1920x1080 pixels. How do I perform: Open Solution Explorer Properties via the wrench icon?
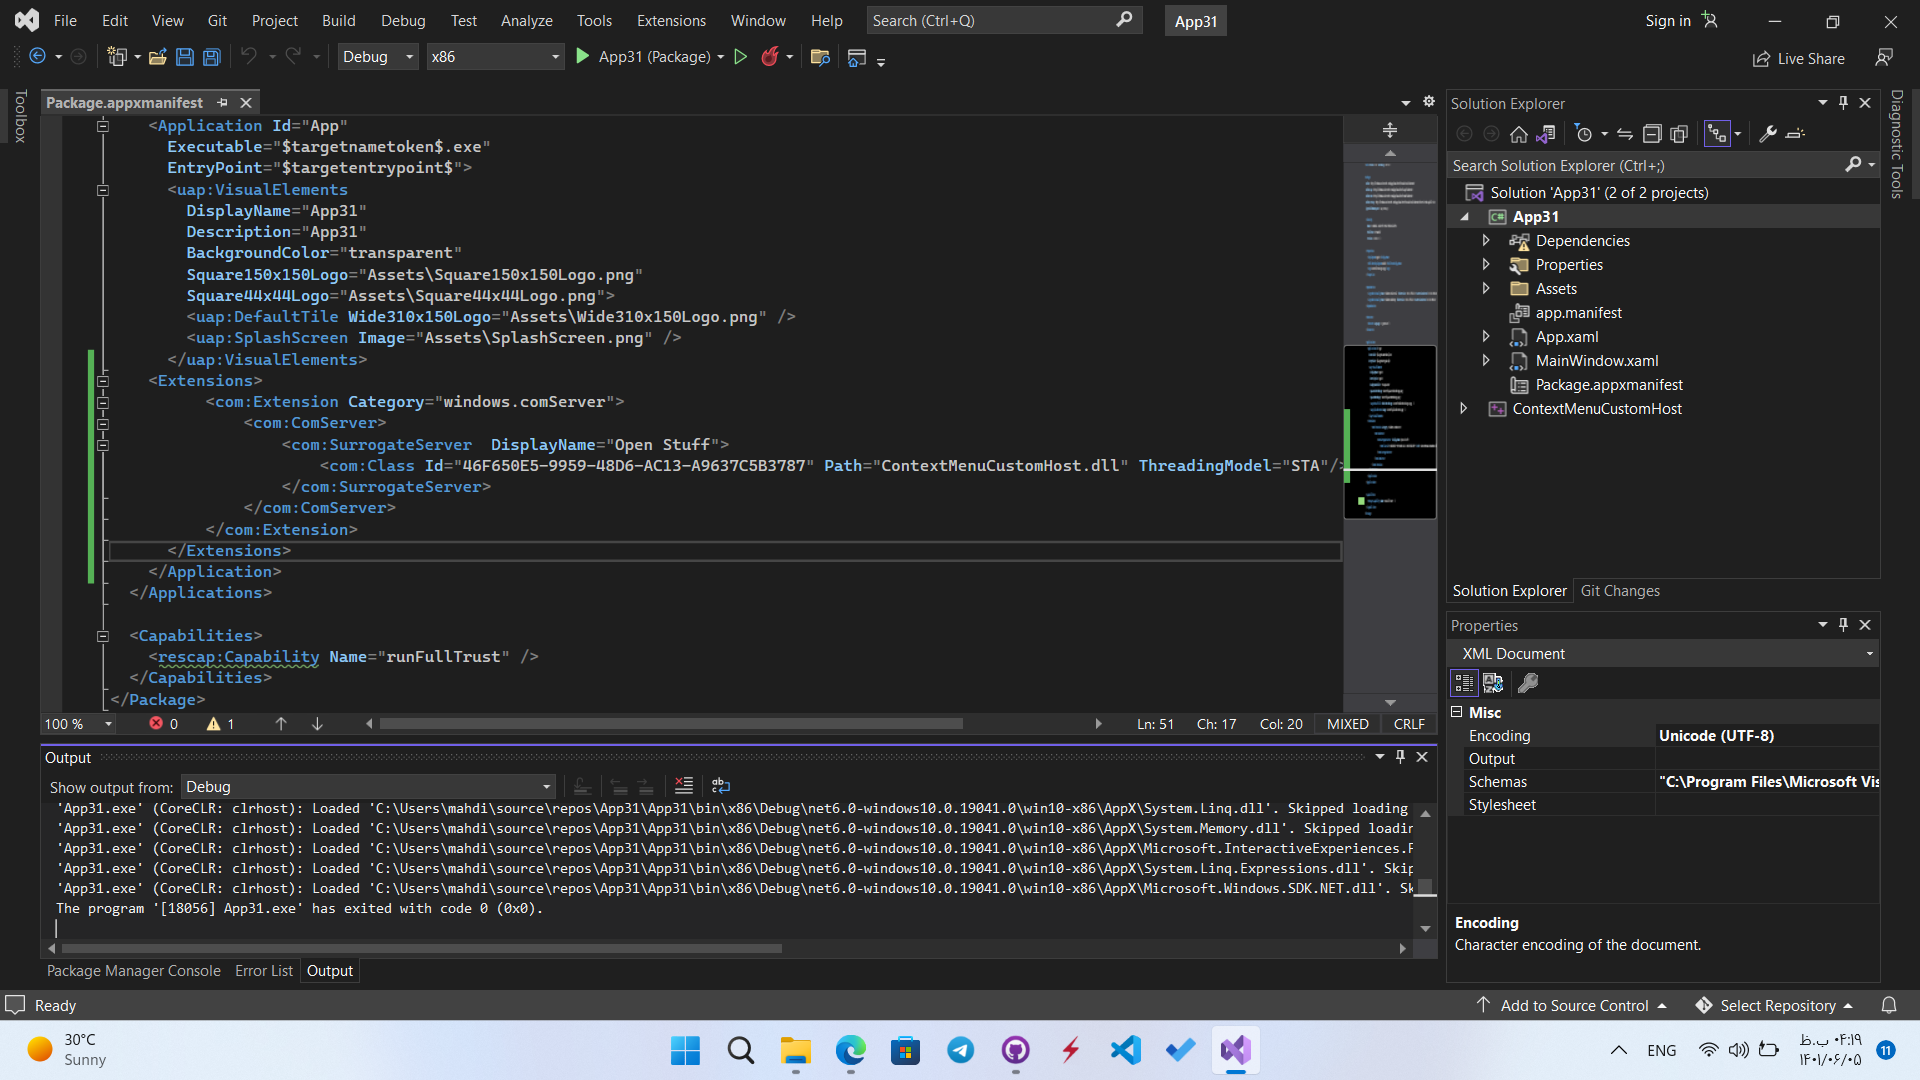(x=1768, y=134)
